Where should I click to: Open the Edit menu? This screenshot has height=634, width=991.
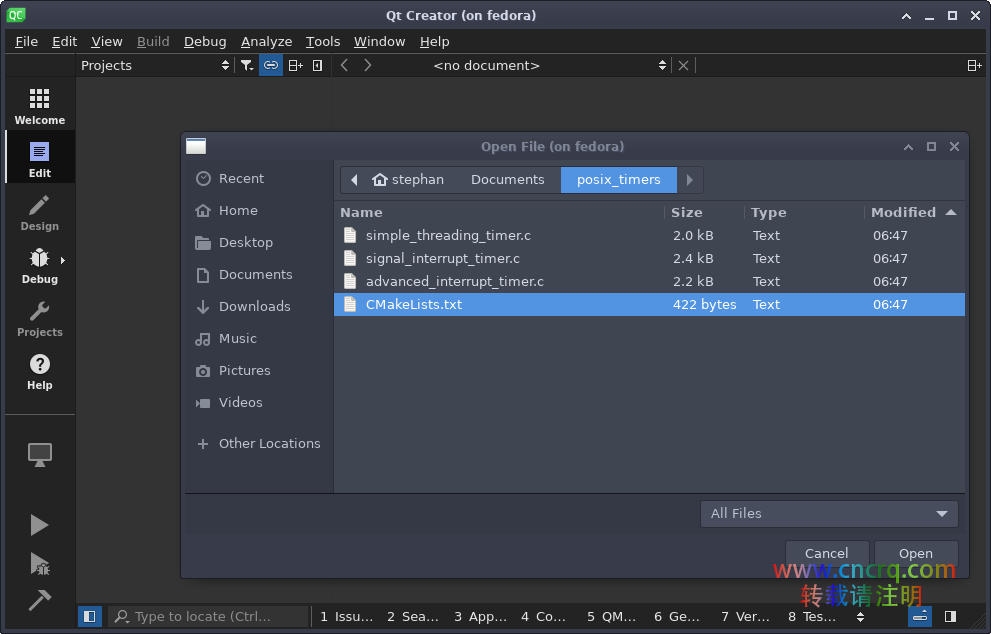(64, 42)
